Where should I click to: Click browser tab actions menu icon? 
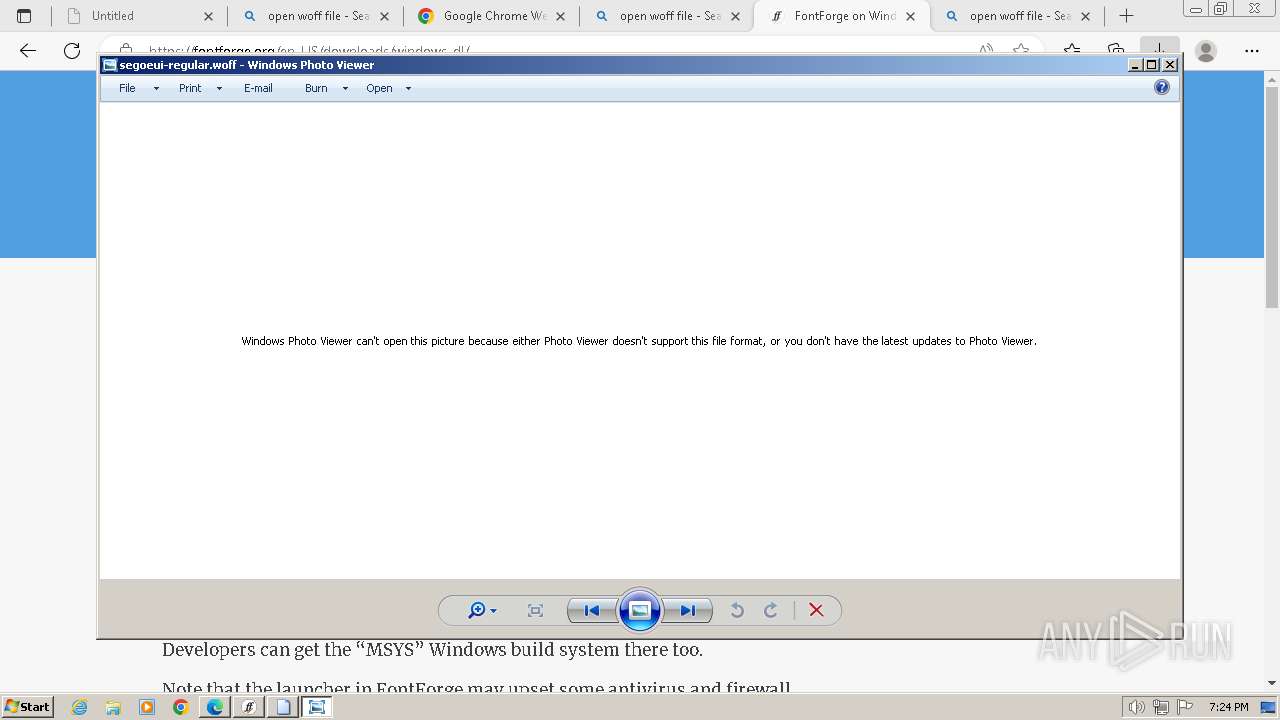(24, 16)
